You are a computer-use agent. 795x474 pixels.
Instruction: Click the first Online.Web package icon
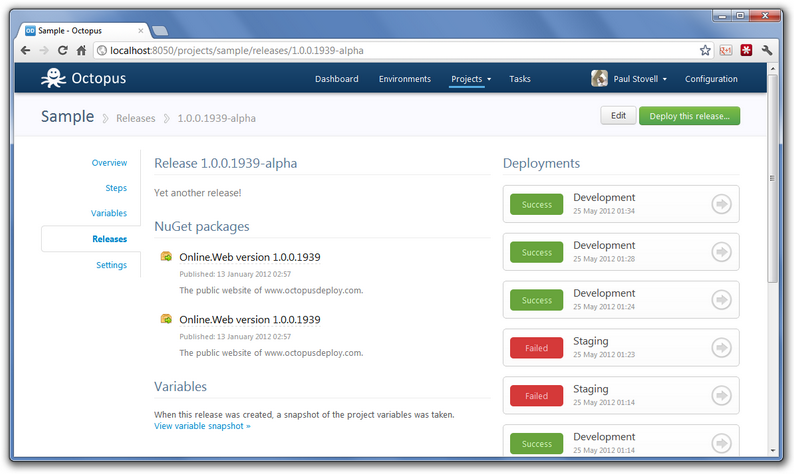(x=166, y=257)
